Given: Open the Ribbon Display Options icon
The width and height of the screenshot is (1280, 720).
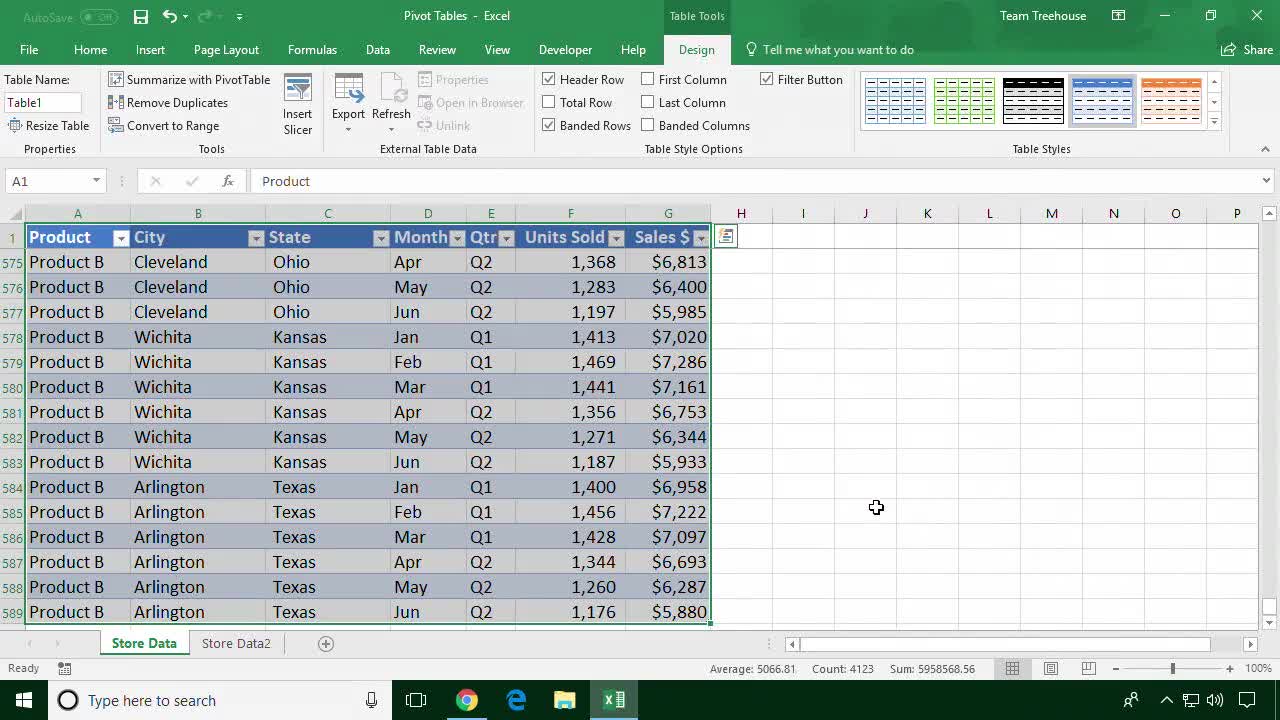Looking at the screenshot, I should [x=1118, y=16].
